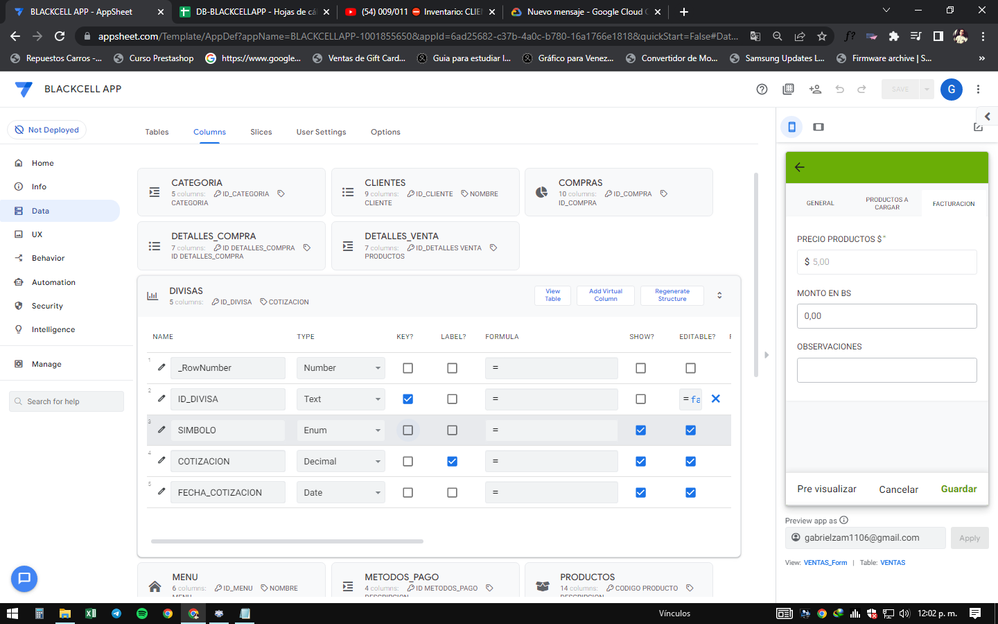Click the edit pencil for the SIMBOLO column
This screenshot has width=998, height=624.
click(161, 430)
